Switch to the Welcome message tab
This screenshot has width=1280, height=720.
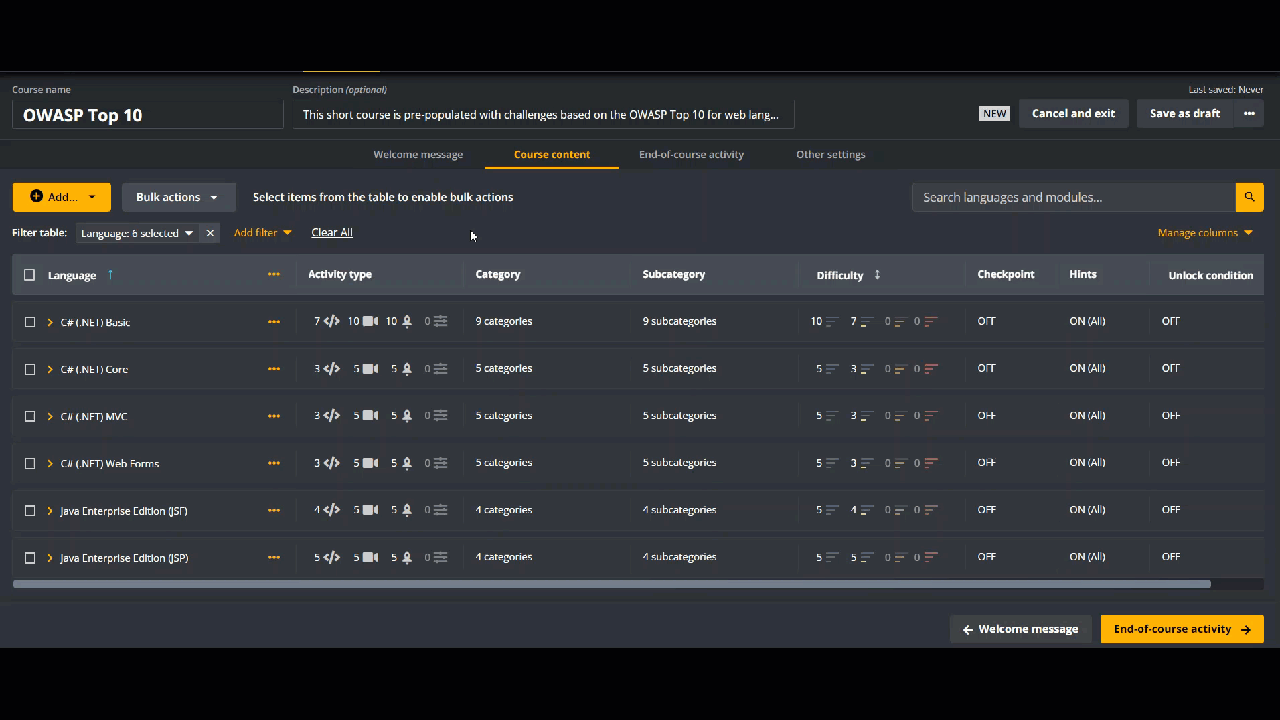coord(418,154)
